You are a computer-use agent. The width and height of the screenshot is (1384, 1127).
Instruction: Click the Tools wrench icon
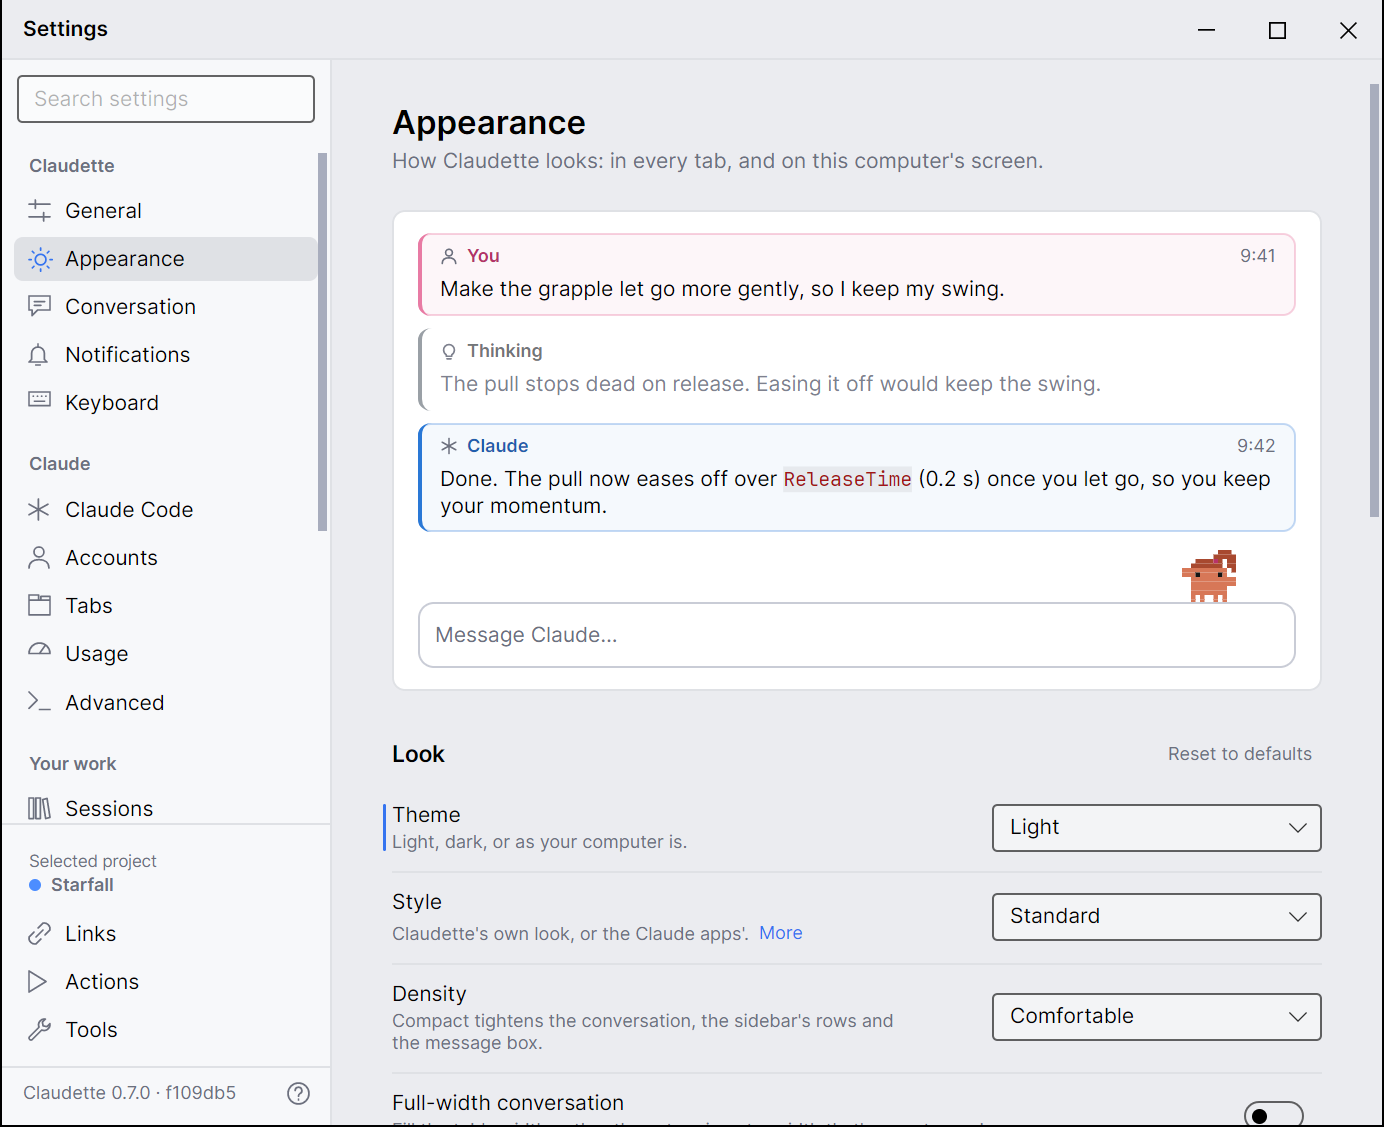pyautogui.click(x=39, y=1030)
